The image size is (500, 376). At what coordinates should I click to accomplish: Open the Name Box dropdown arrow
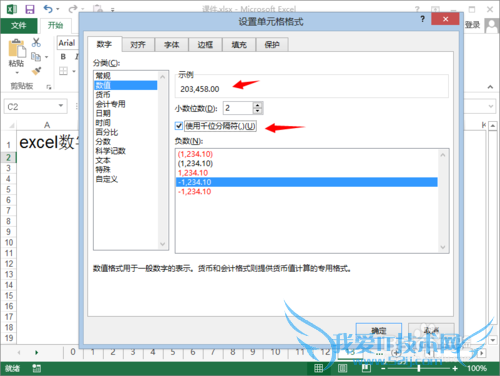[61, 106]
